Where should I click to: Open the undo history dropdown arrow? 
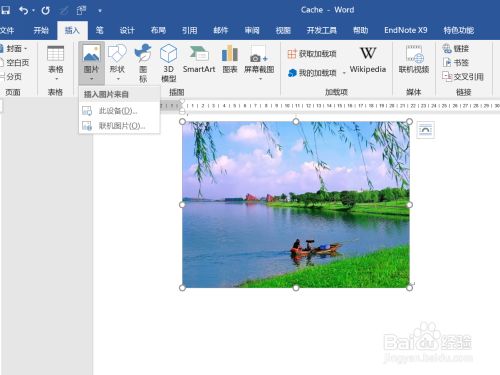point(34,11)
